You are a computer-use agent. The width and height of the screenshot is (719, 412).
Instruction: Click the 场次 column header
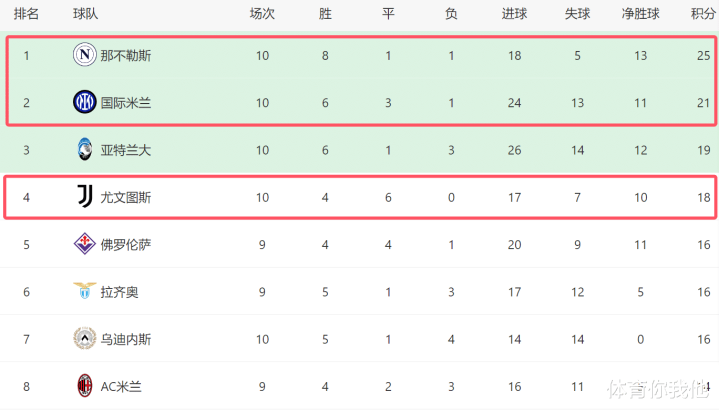pos(262,14)
